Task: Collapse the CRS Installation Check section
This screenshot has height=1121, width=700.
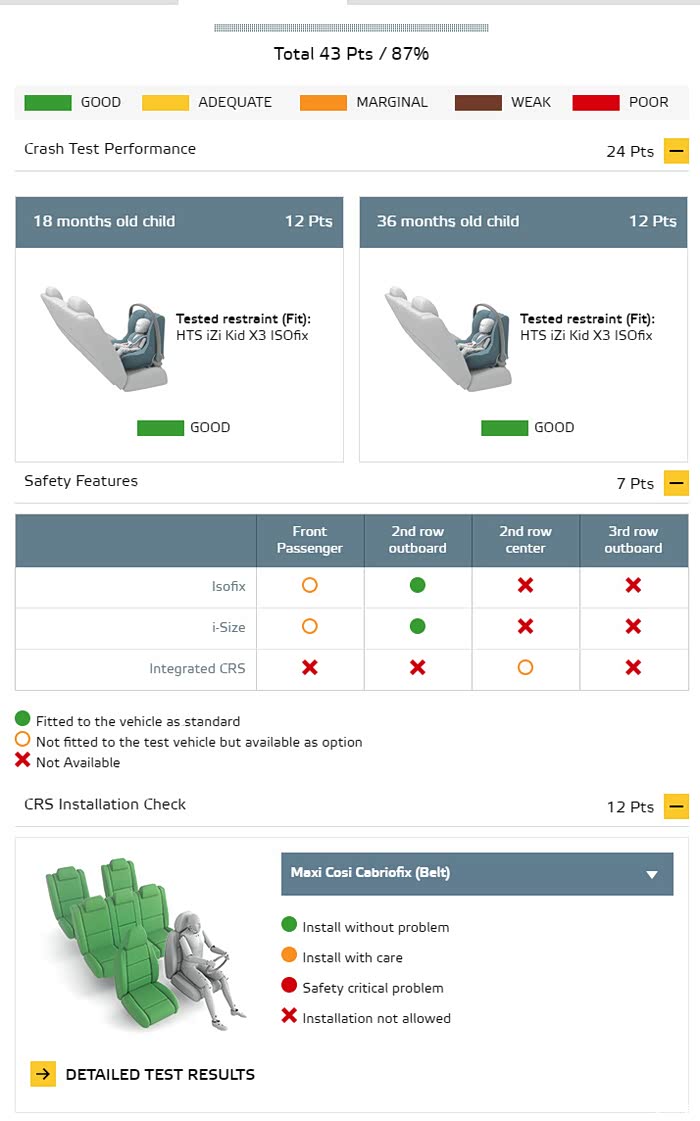Action: click(x=676, y=807)
